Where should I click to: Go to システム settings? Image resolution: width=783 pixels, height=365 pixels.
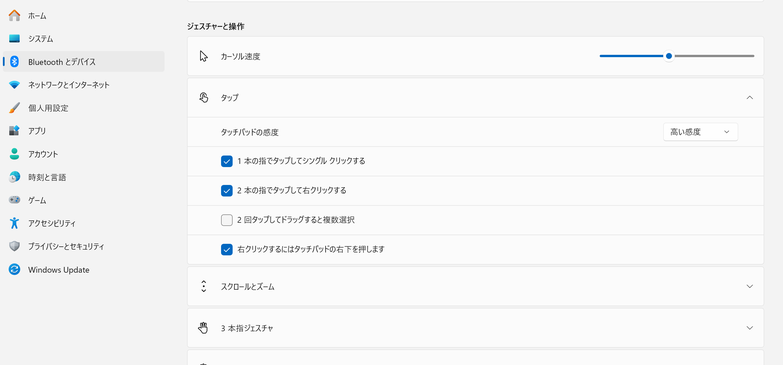pos(83,38)
